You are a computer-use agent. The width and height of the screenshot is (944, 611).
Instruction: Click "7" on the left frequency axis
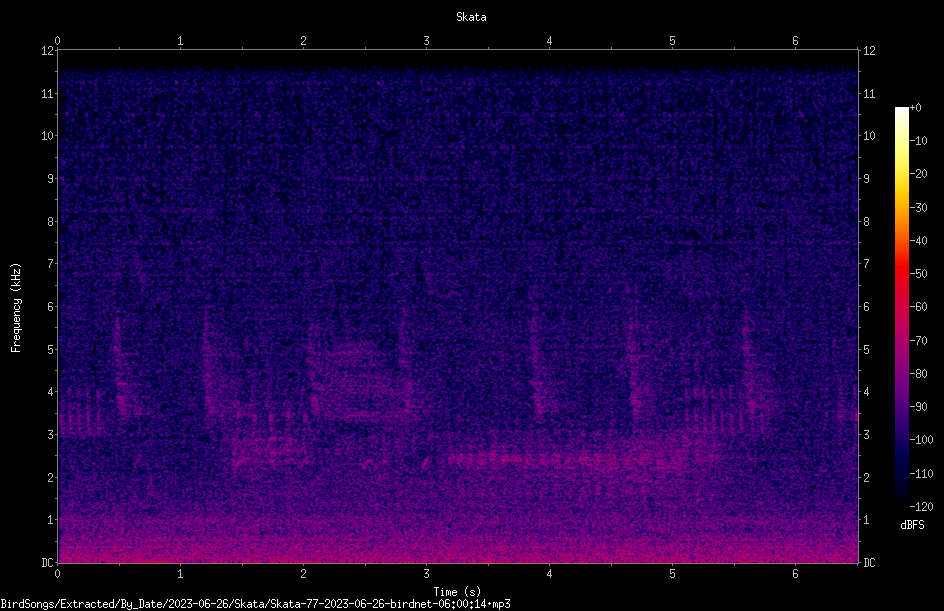(x=51, y=264)
